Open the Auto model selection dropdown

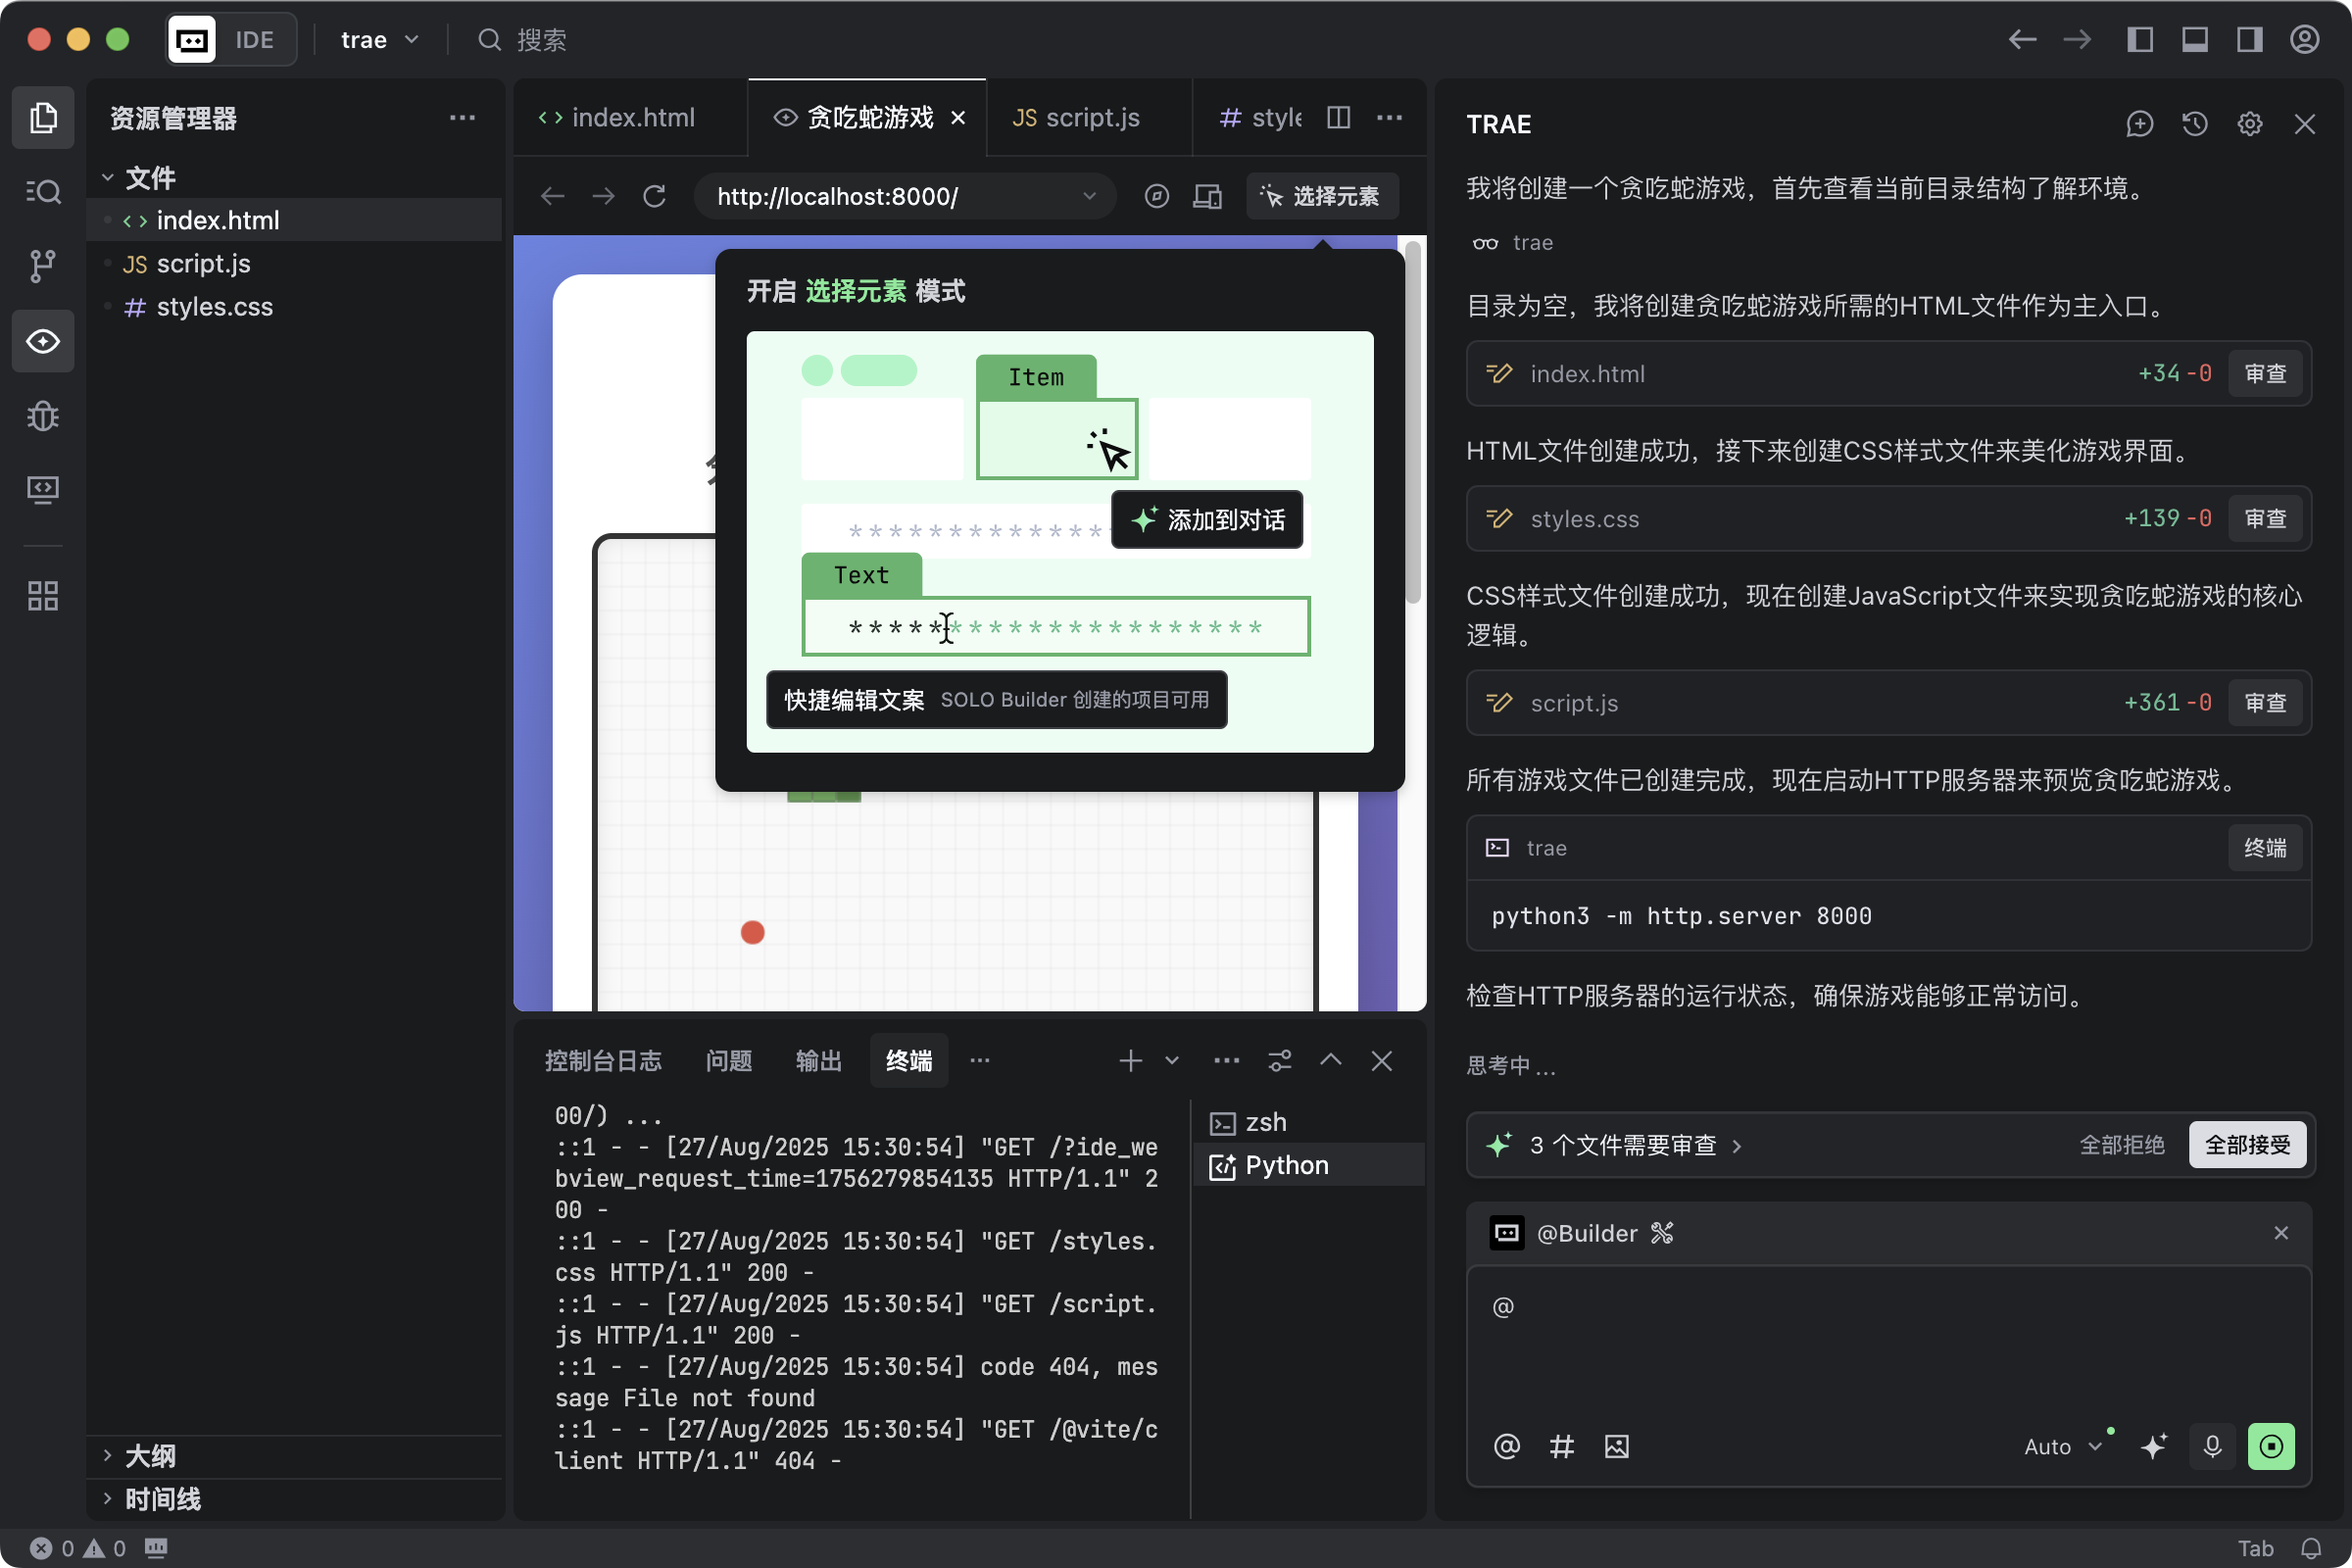coord(2063,1446)
